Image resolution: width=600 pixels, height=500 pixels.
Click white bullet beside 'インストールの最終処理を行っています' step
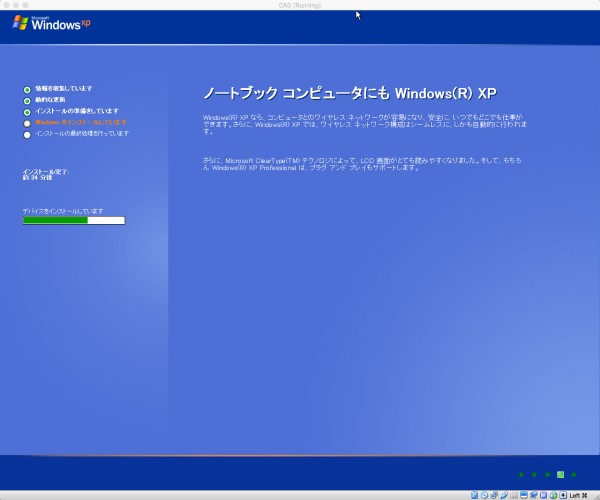coord(27,135)
